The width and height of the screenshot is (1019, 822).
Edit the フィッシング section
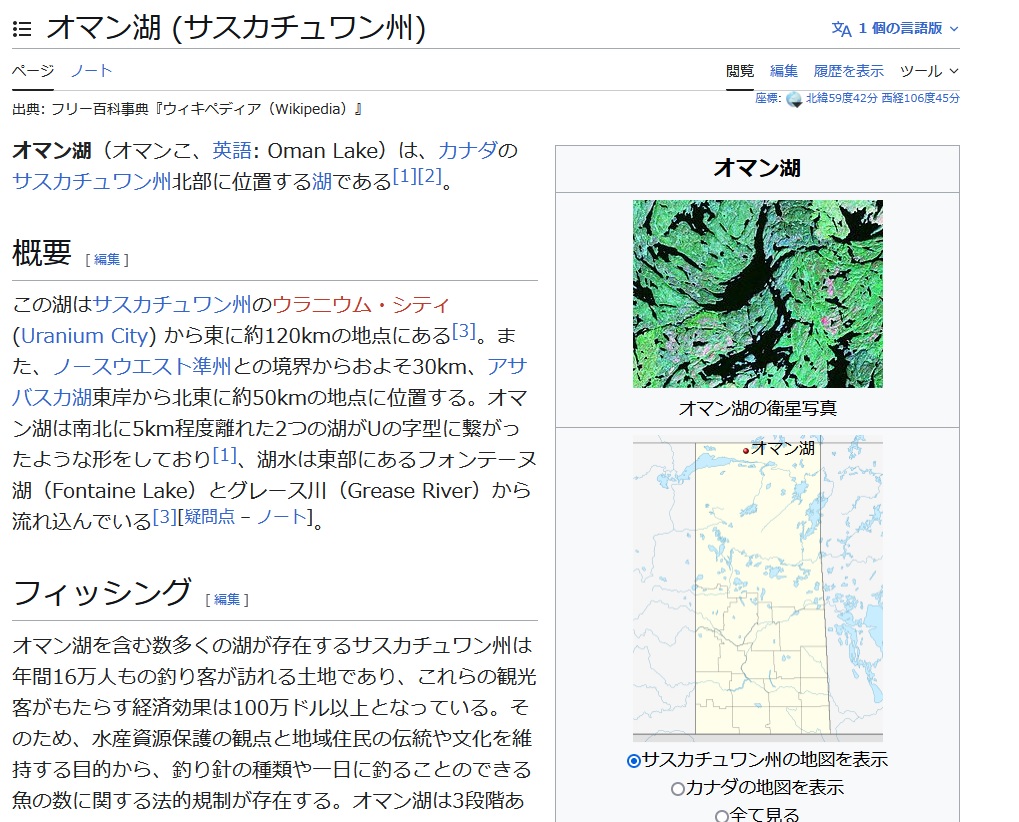tap(227, 599)
